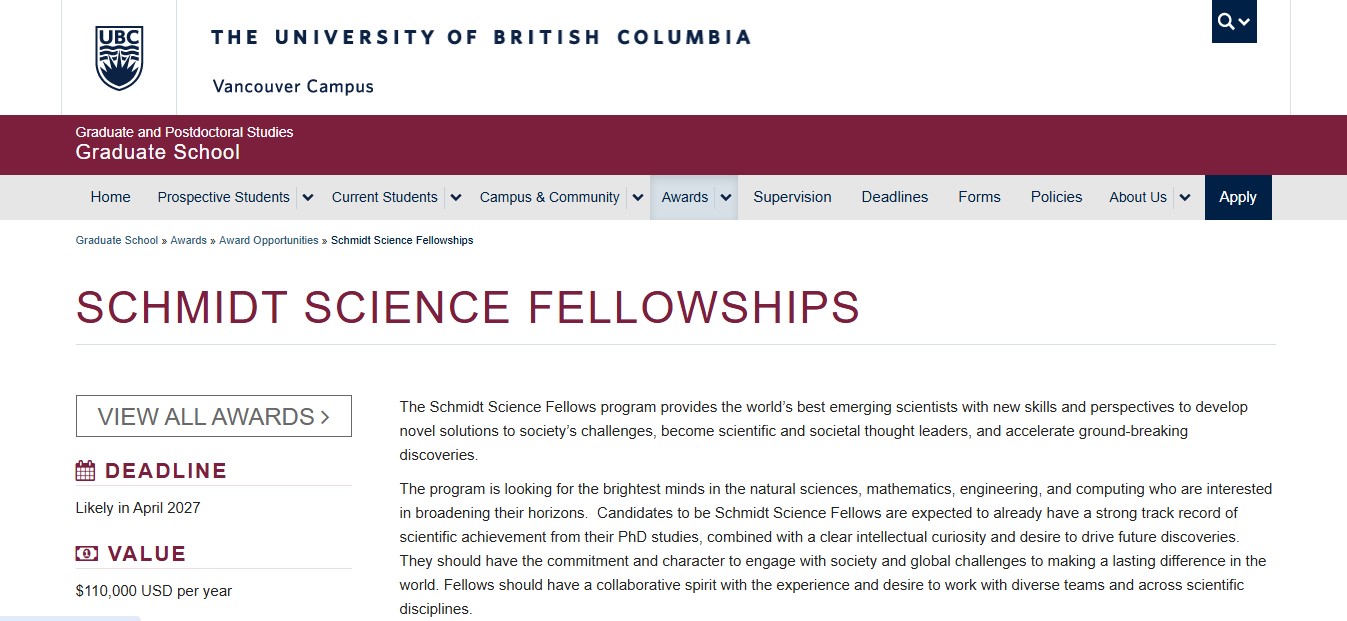Follow the Award Opportunities breadcrumb link

click(269, 240)
